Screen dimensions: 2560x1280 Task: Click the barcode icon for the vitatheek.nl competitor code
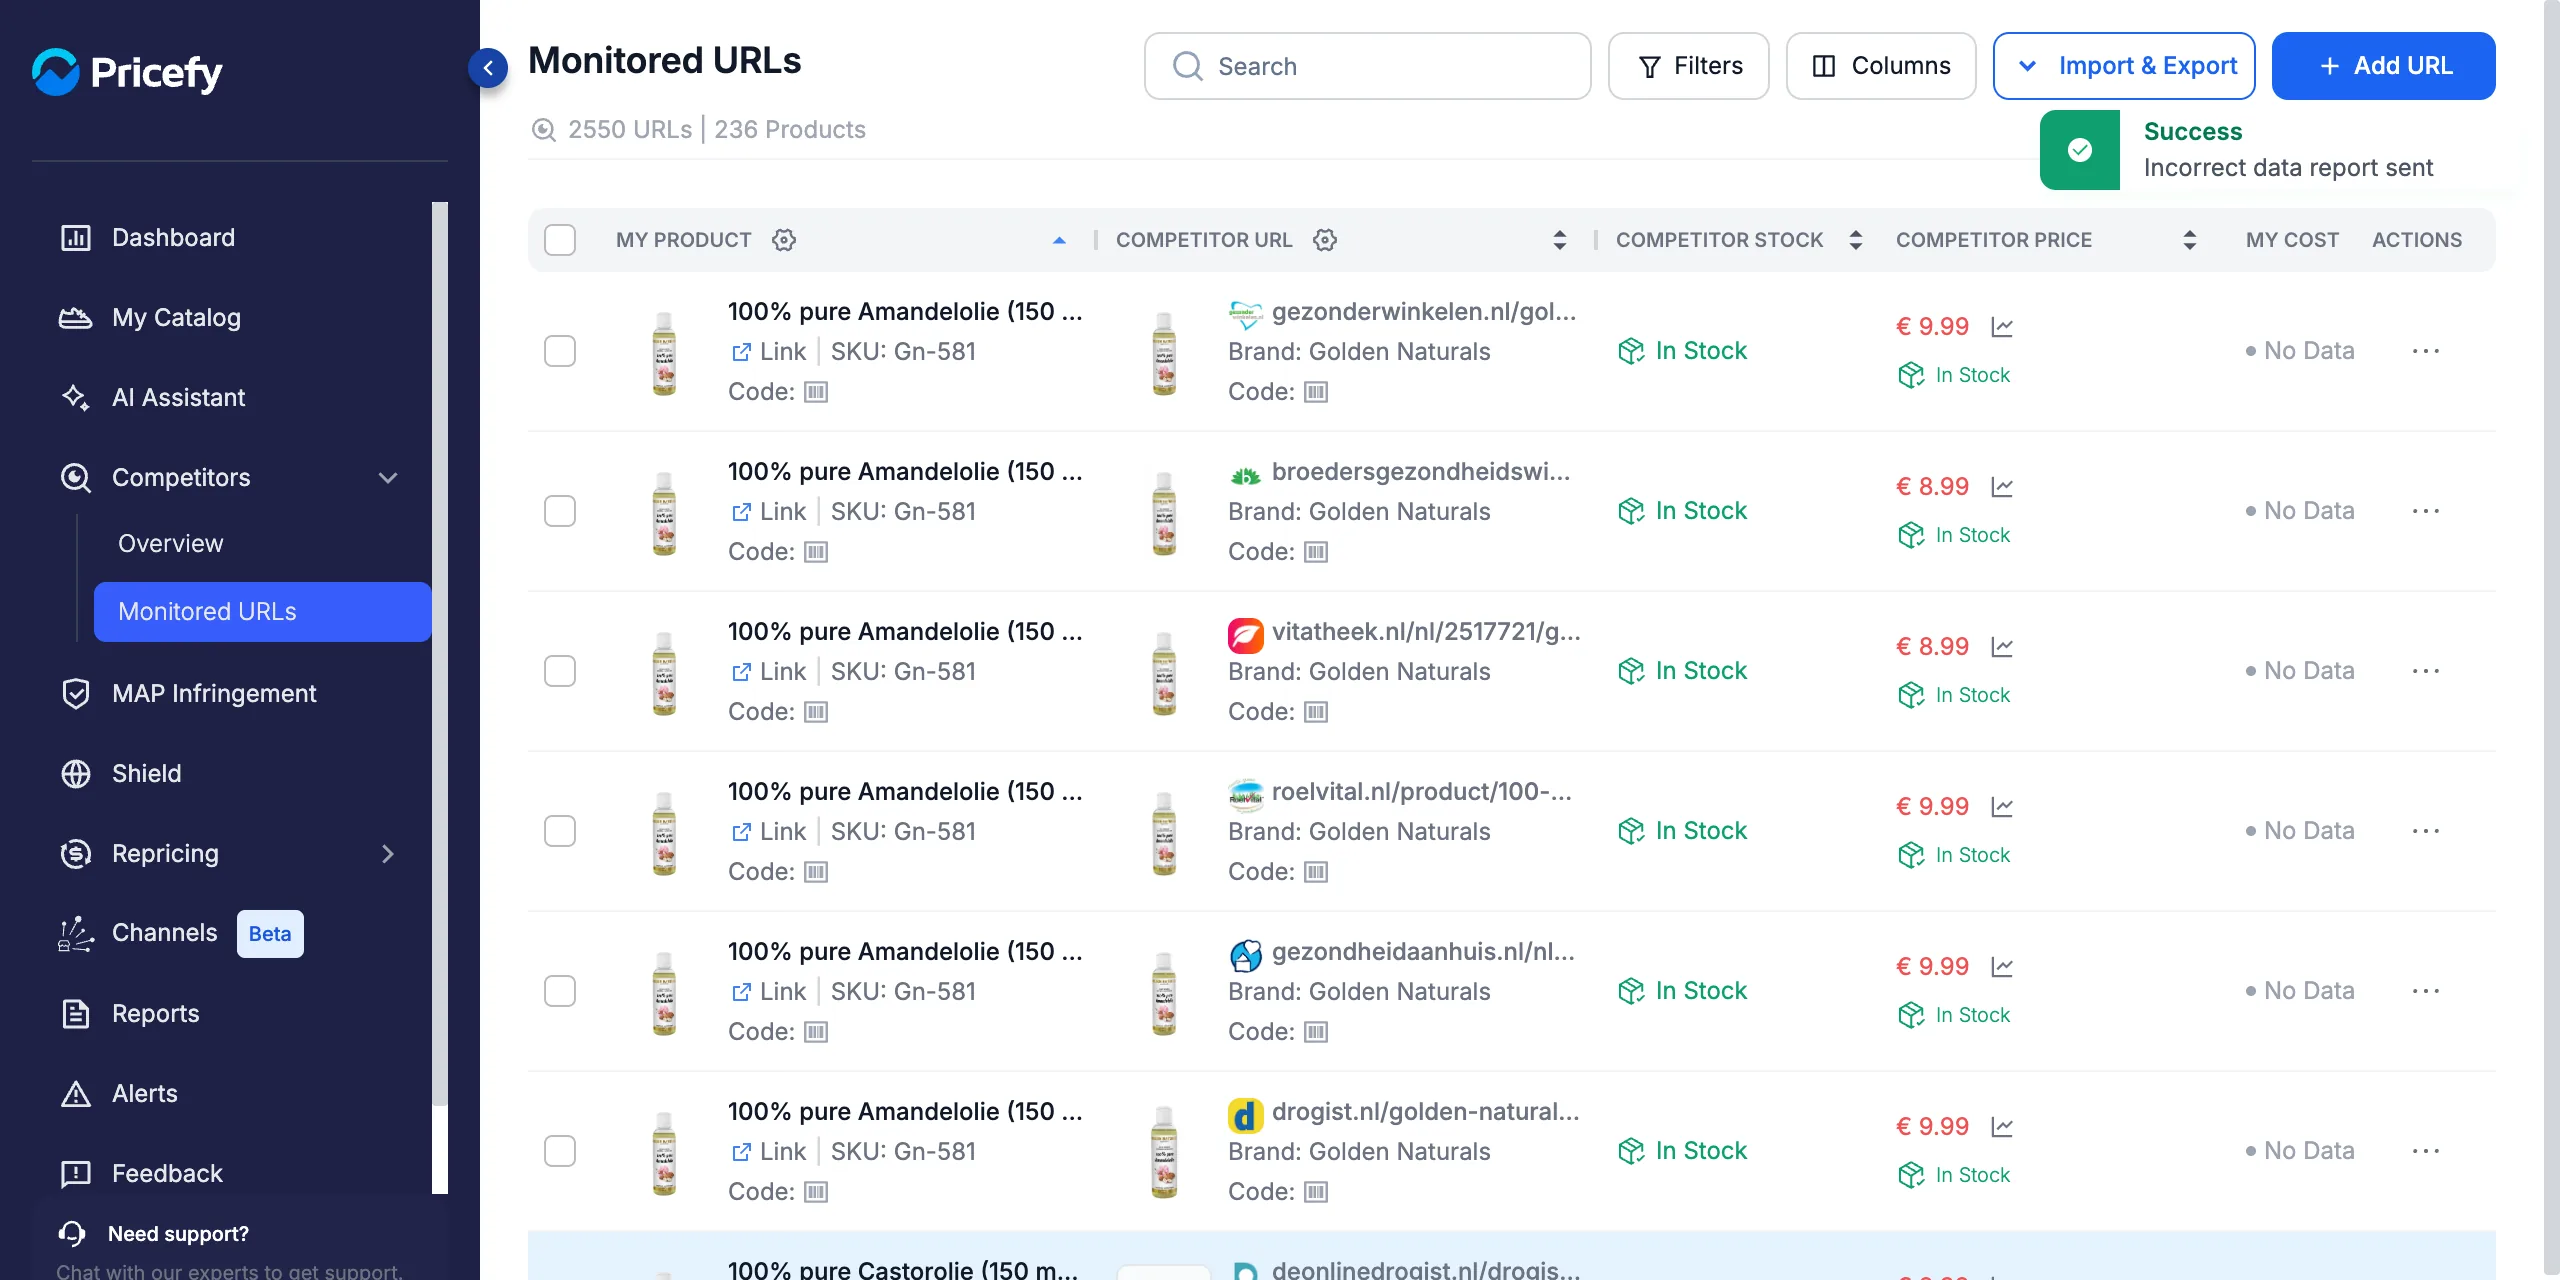tap(1316, 712)
